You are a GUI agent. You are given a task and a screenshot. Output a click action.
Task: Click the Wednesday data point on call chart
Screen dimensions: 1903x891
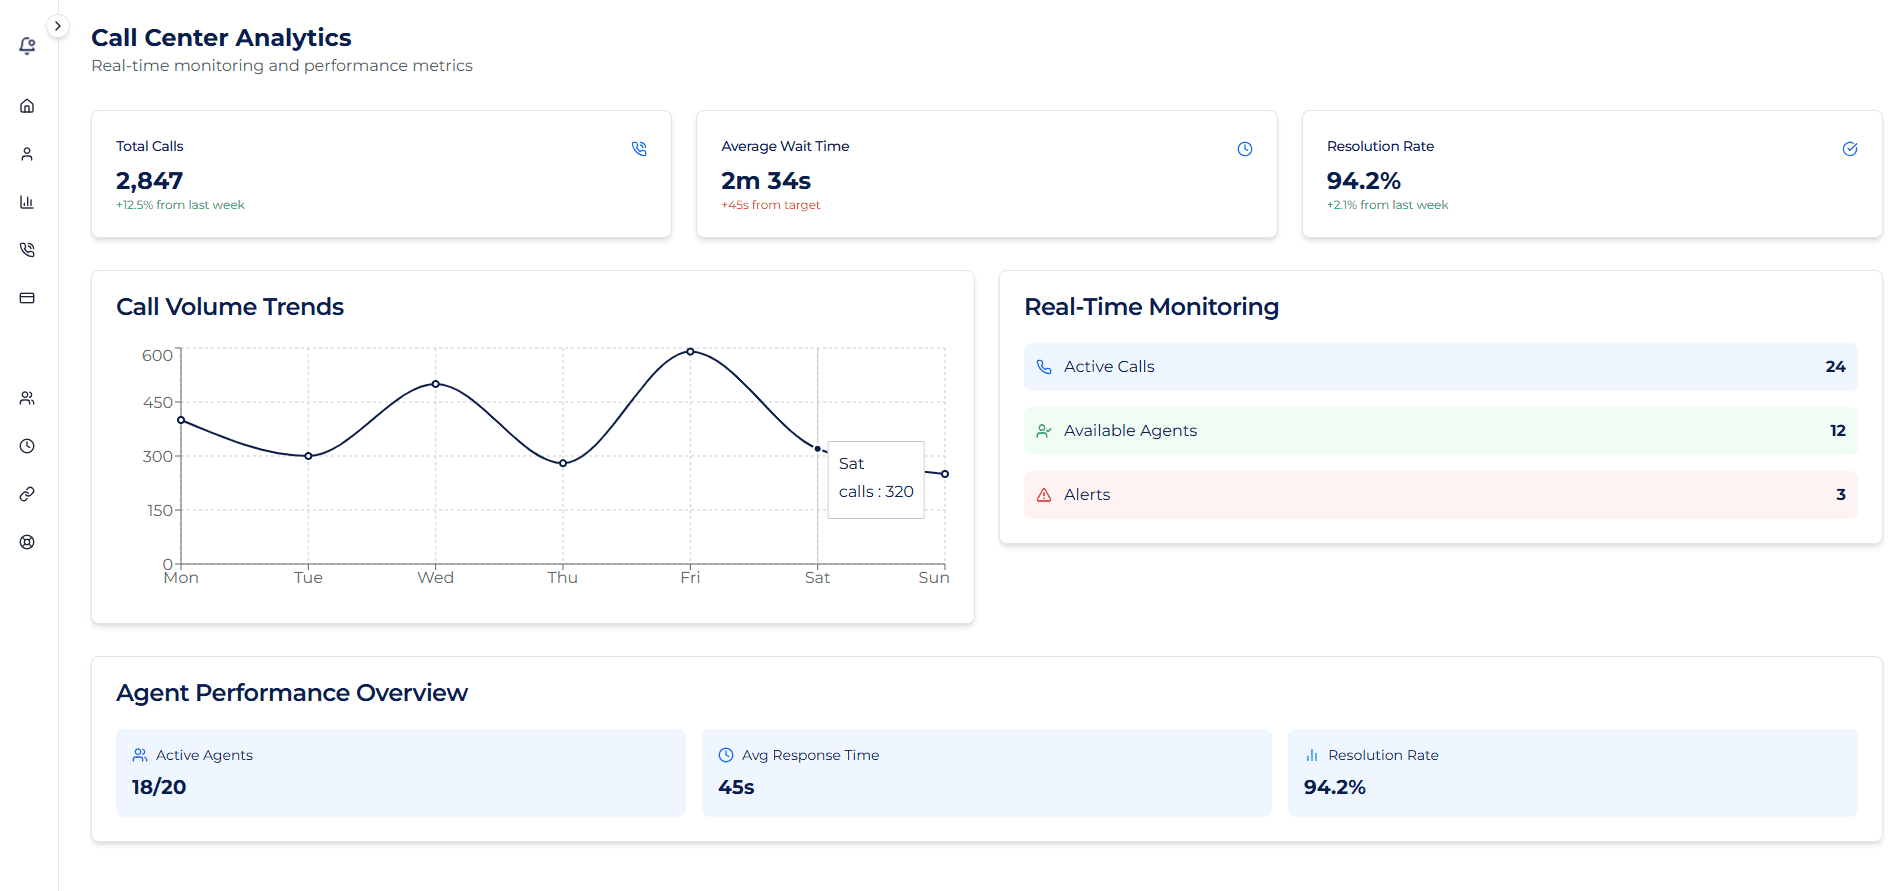[x=436, y=384]
